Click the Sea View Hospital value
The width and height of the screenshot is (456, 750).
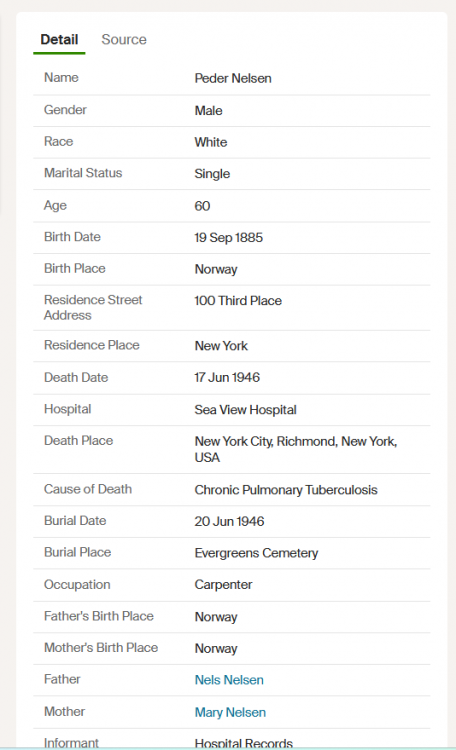click(245, 410)
